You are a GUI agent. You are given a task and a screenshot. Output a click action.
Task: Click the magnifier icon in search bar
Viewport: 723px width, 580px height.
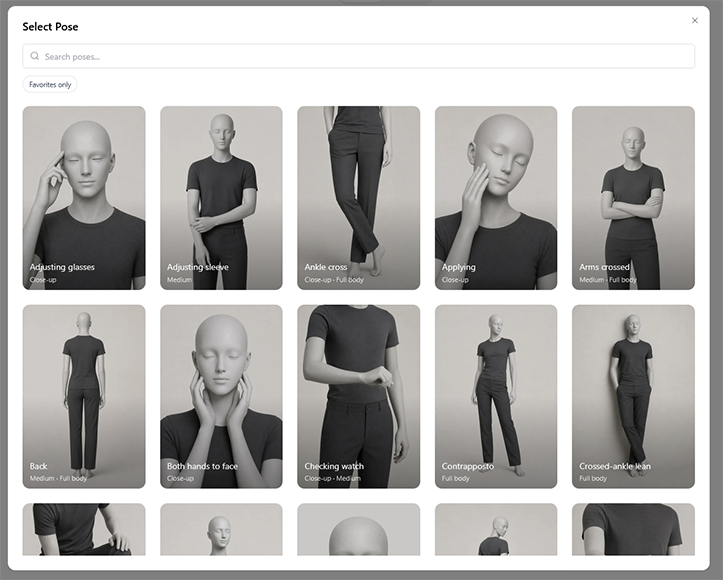[35, 56]
